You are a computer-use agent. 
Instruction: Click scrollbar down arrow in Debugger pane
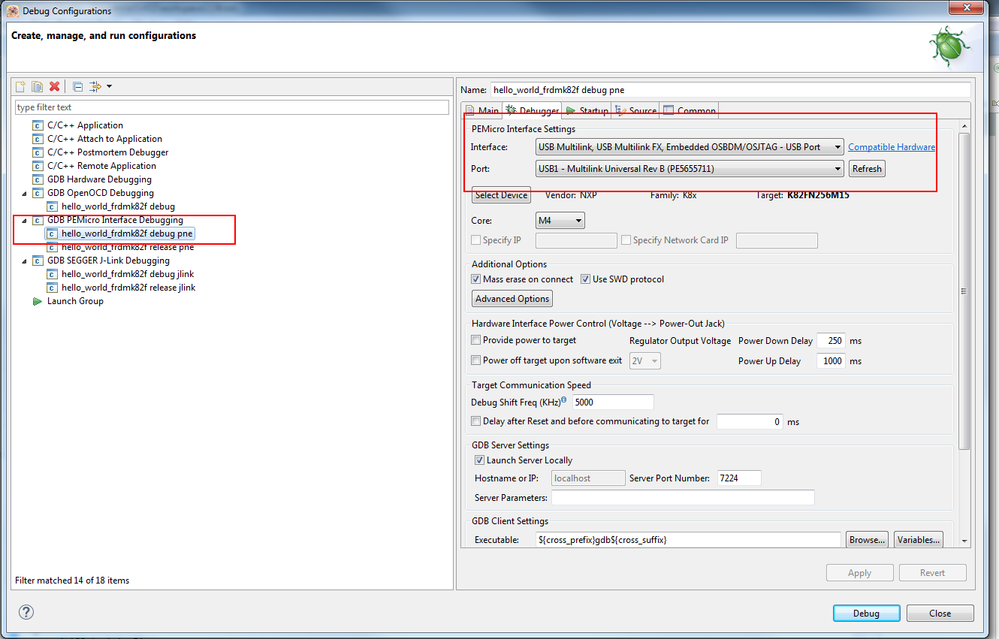964,540
